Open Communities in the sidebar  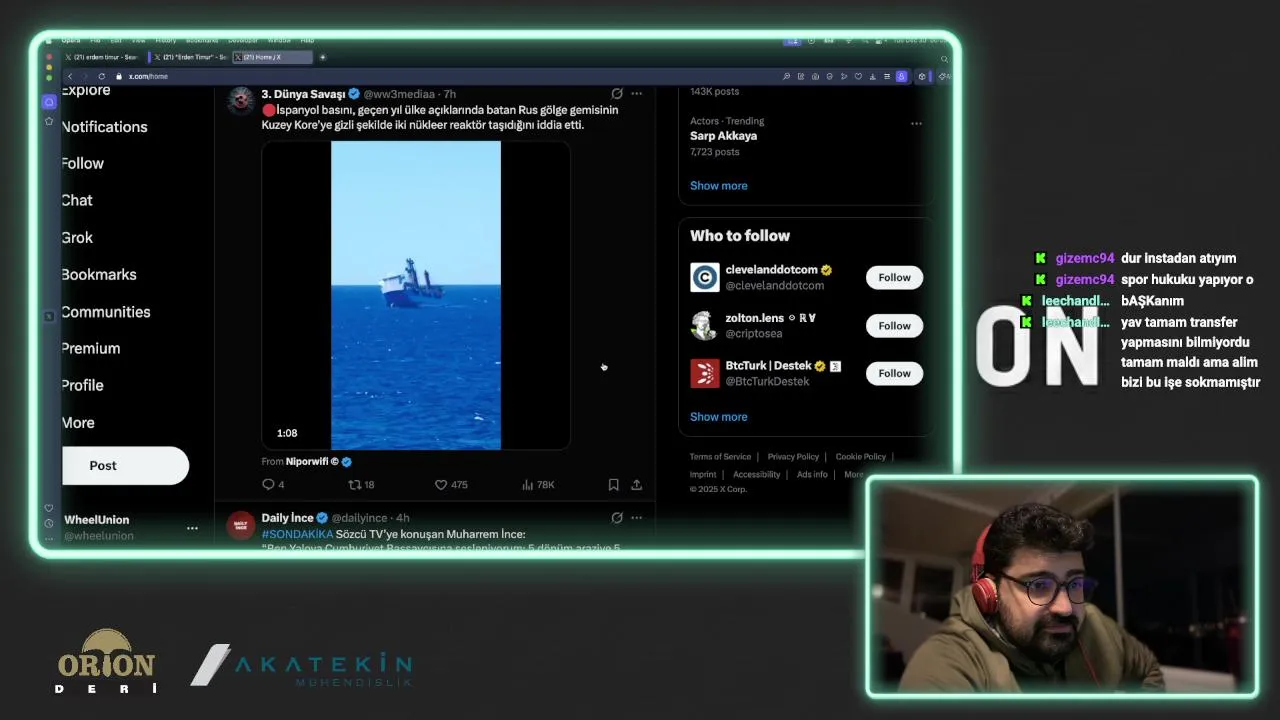(x=106, y=312)
